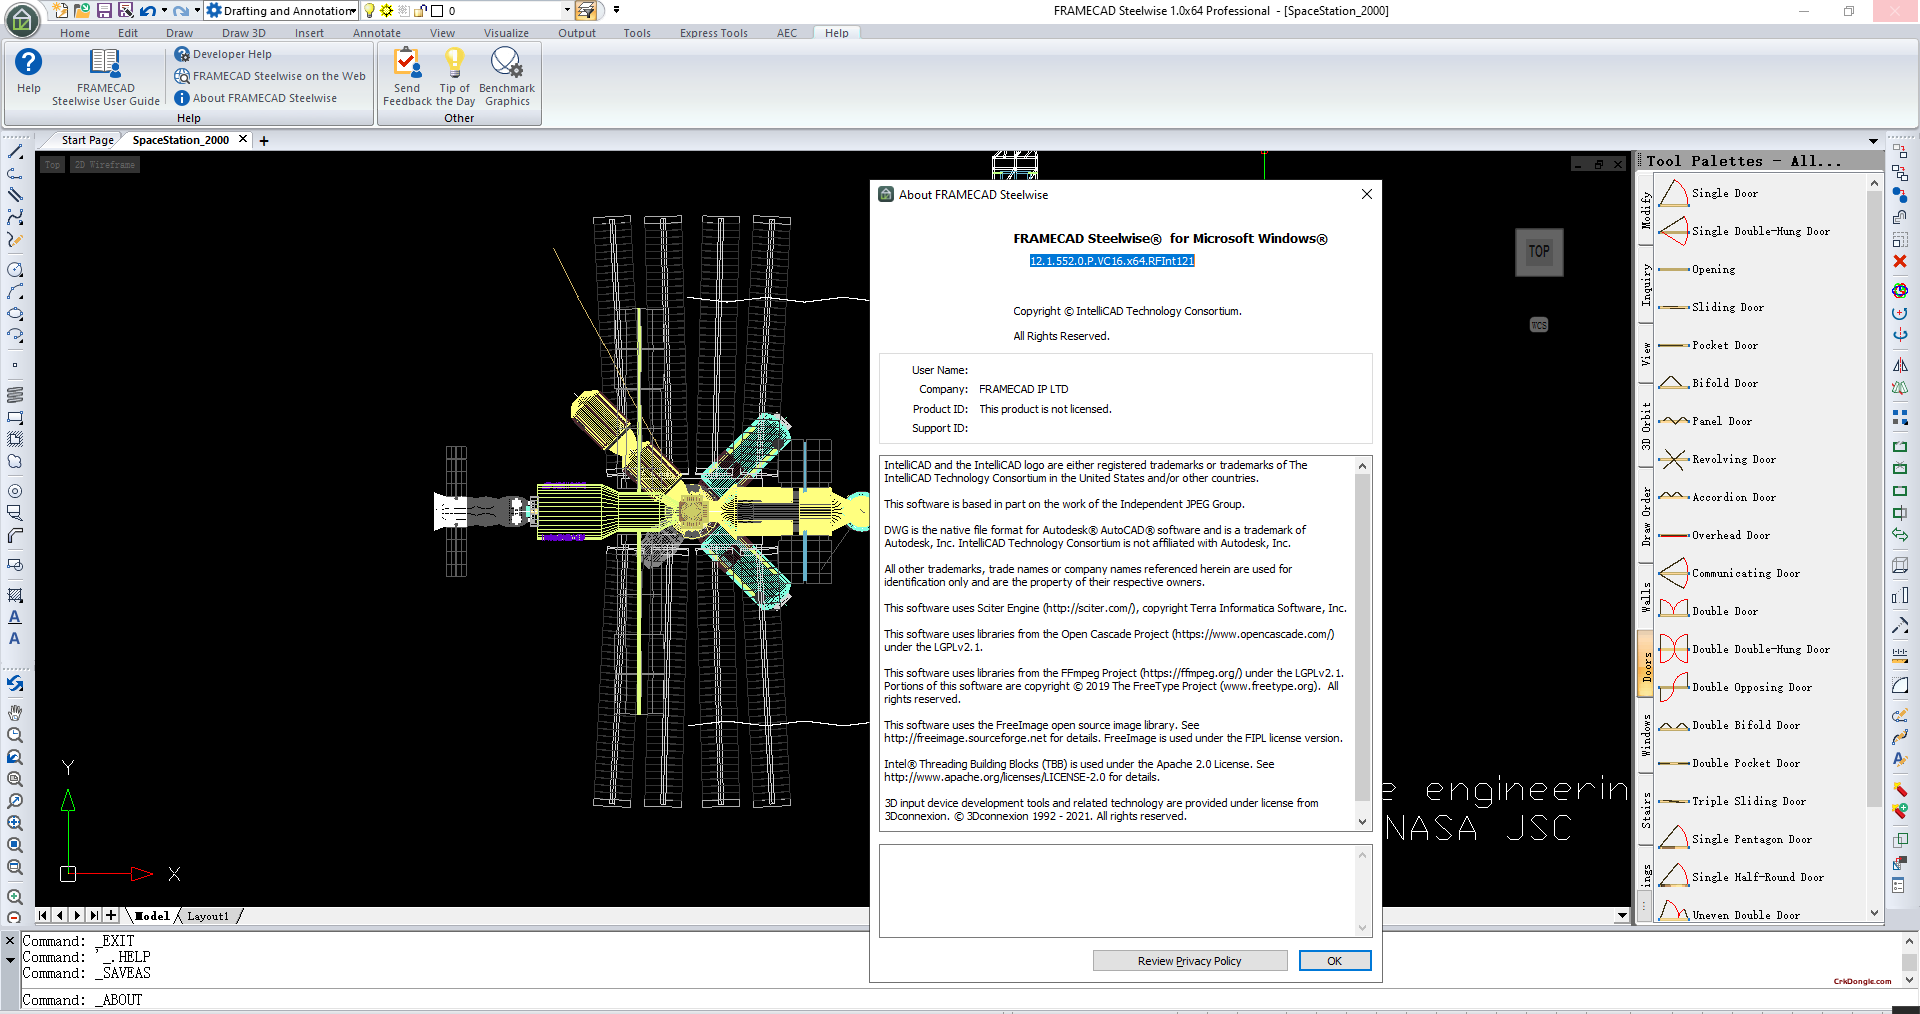The image size is (1920, 1014).
Task: Switch to the Start Page document tab
Action: coord(87,140)
